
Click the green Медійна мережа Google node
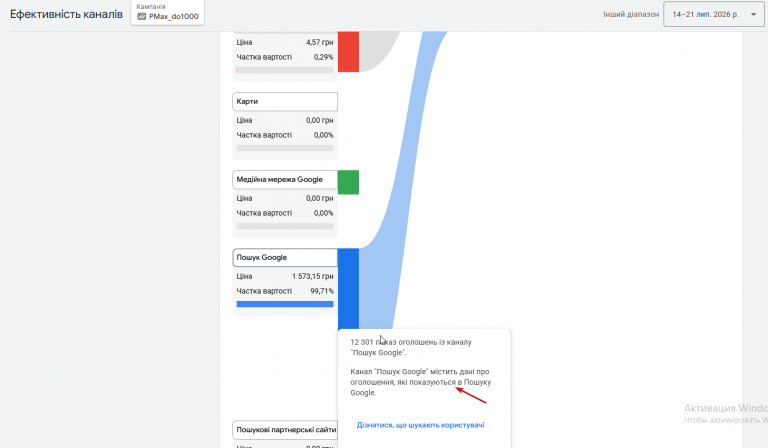(x=348, y=182)
